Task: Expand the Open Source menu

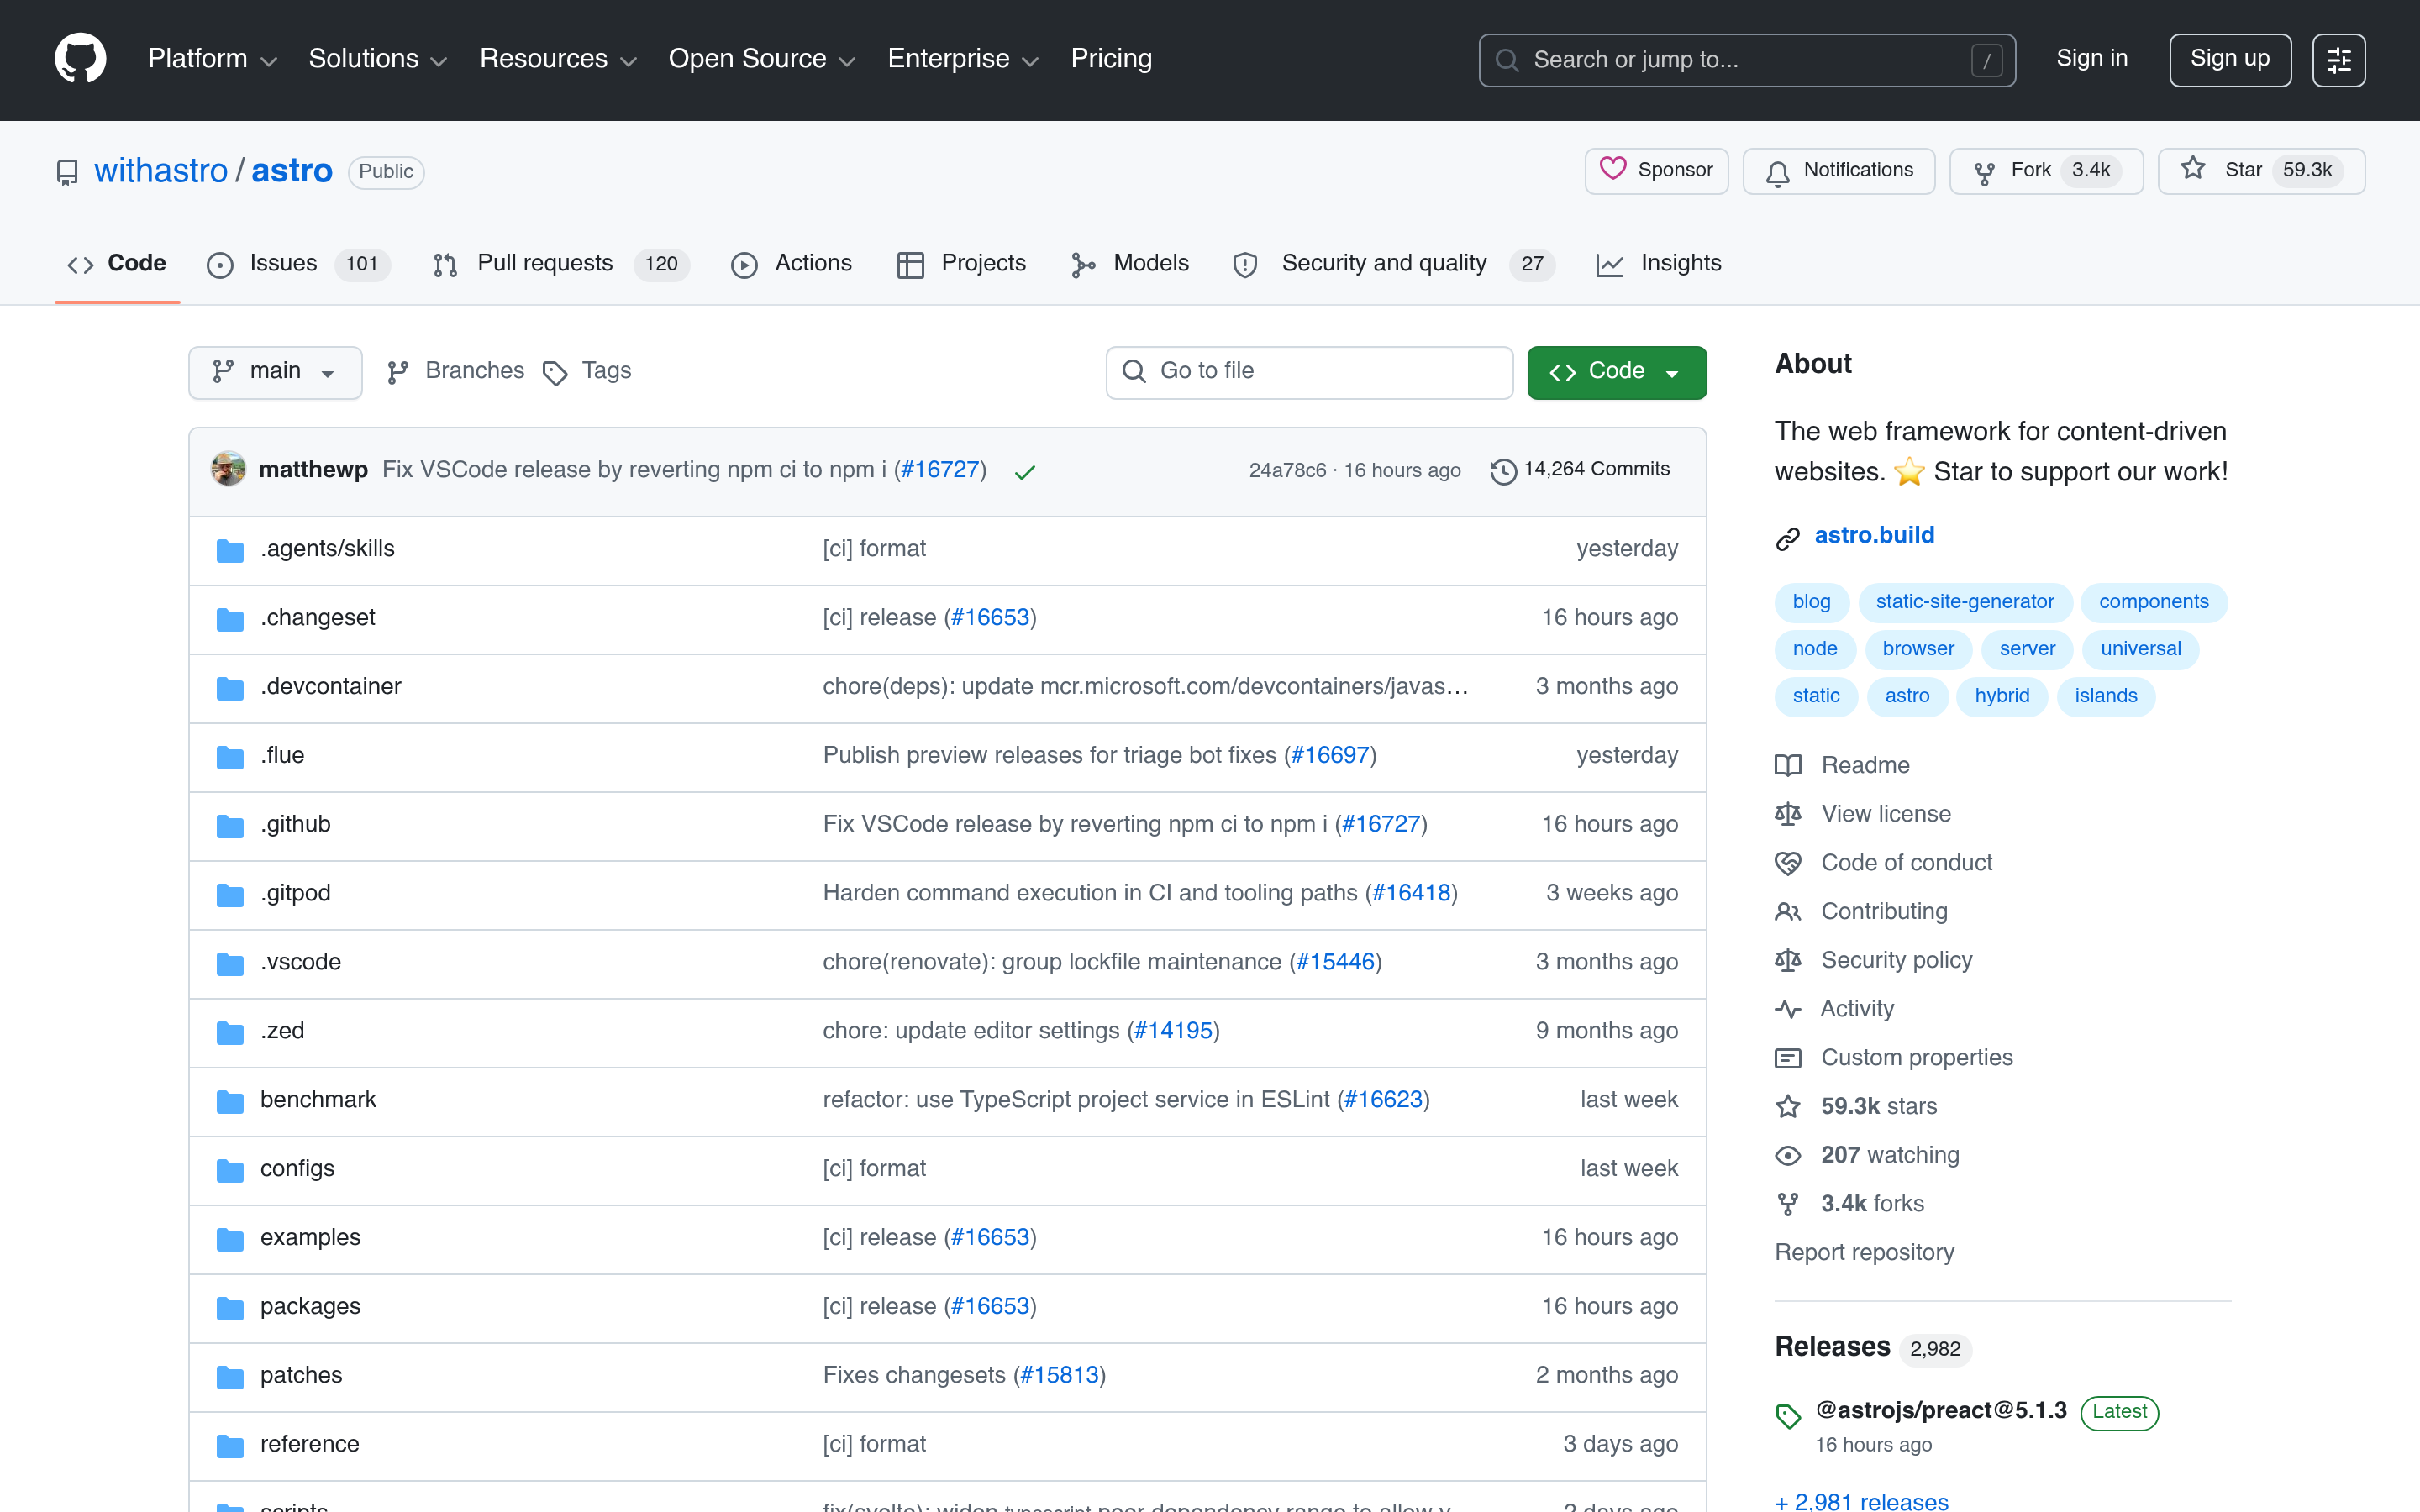Action: [x=762, y=59]
